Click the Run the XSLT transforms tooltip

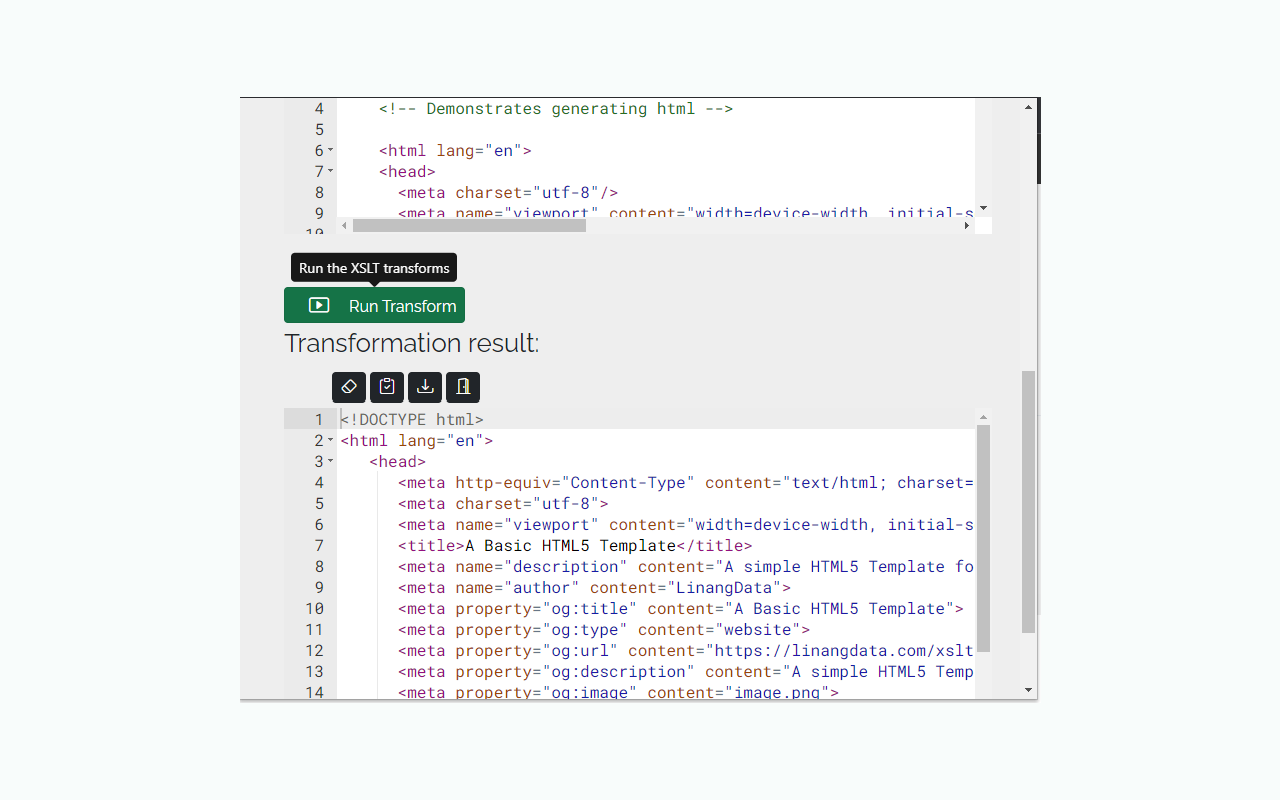pos(373,267)
